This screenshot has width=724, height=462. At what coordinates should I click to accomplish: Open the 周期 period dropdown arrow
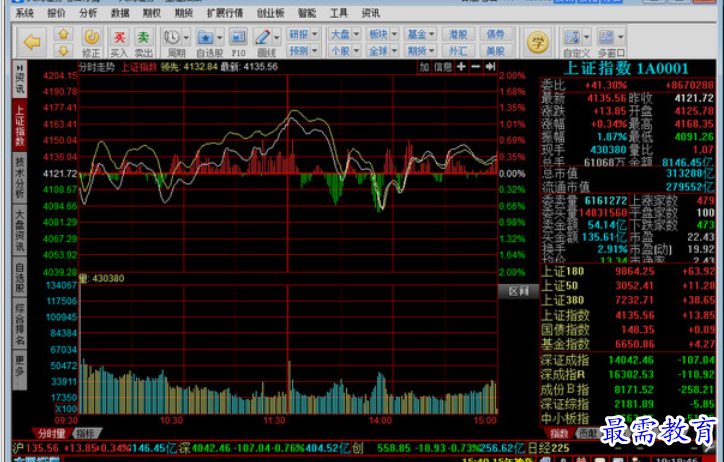pos(186,37)
